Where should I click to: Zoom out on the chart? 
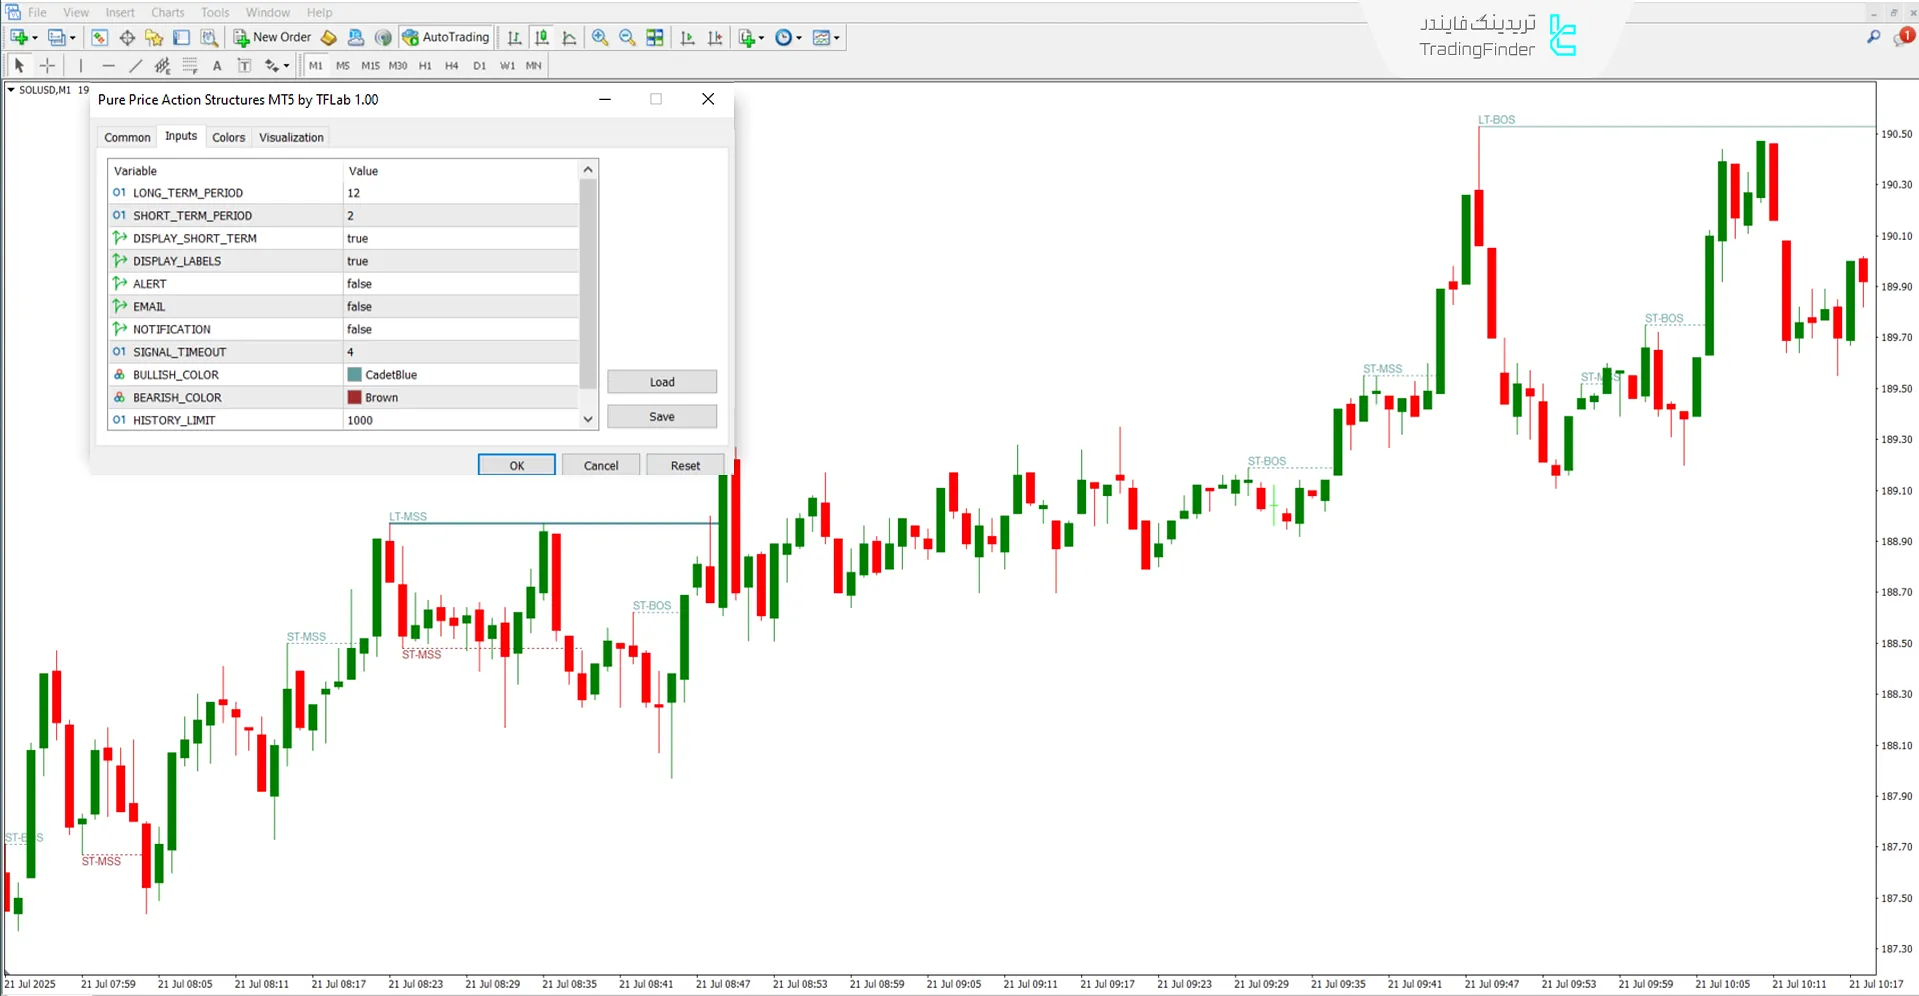pos(627,38)
